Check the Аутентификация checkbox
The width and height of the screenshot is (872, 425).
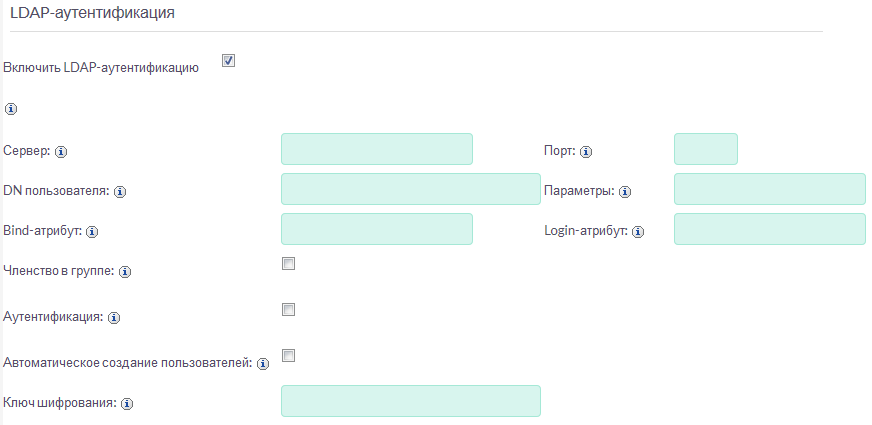pos(289,310)
